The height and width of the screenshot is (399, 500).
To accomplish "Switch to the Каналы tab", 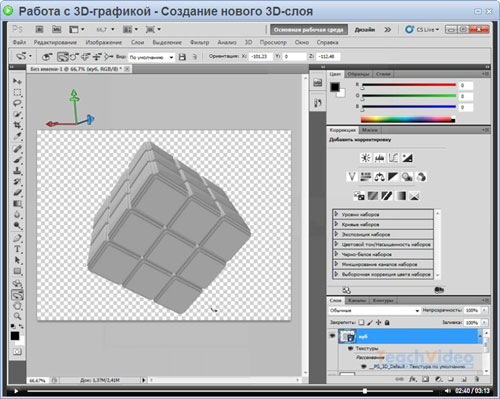I will (357, 301).
